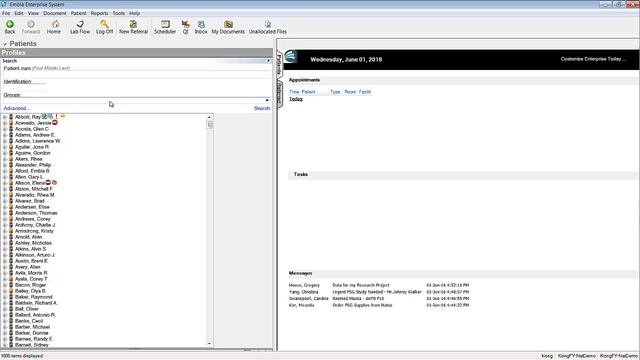The image size is (640, 360).
Task: Click Customize Enterprise Today link
Action: (x=593, y=59)
